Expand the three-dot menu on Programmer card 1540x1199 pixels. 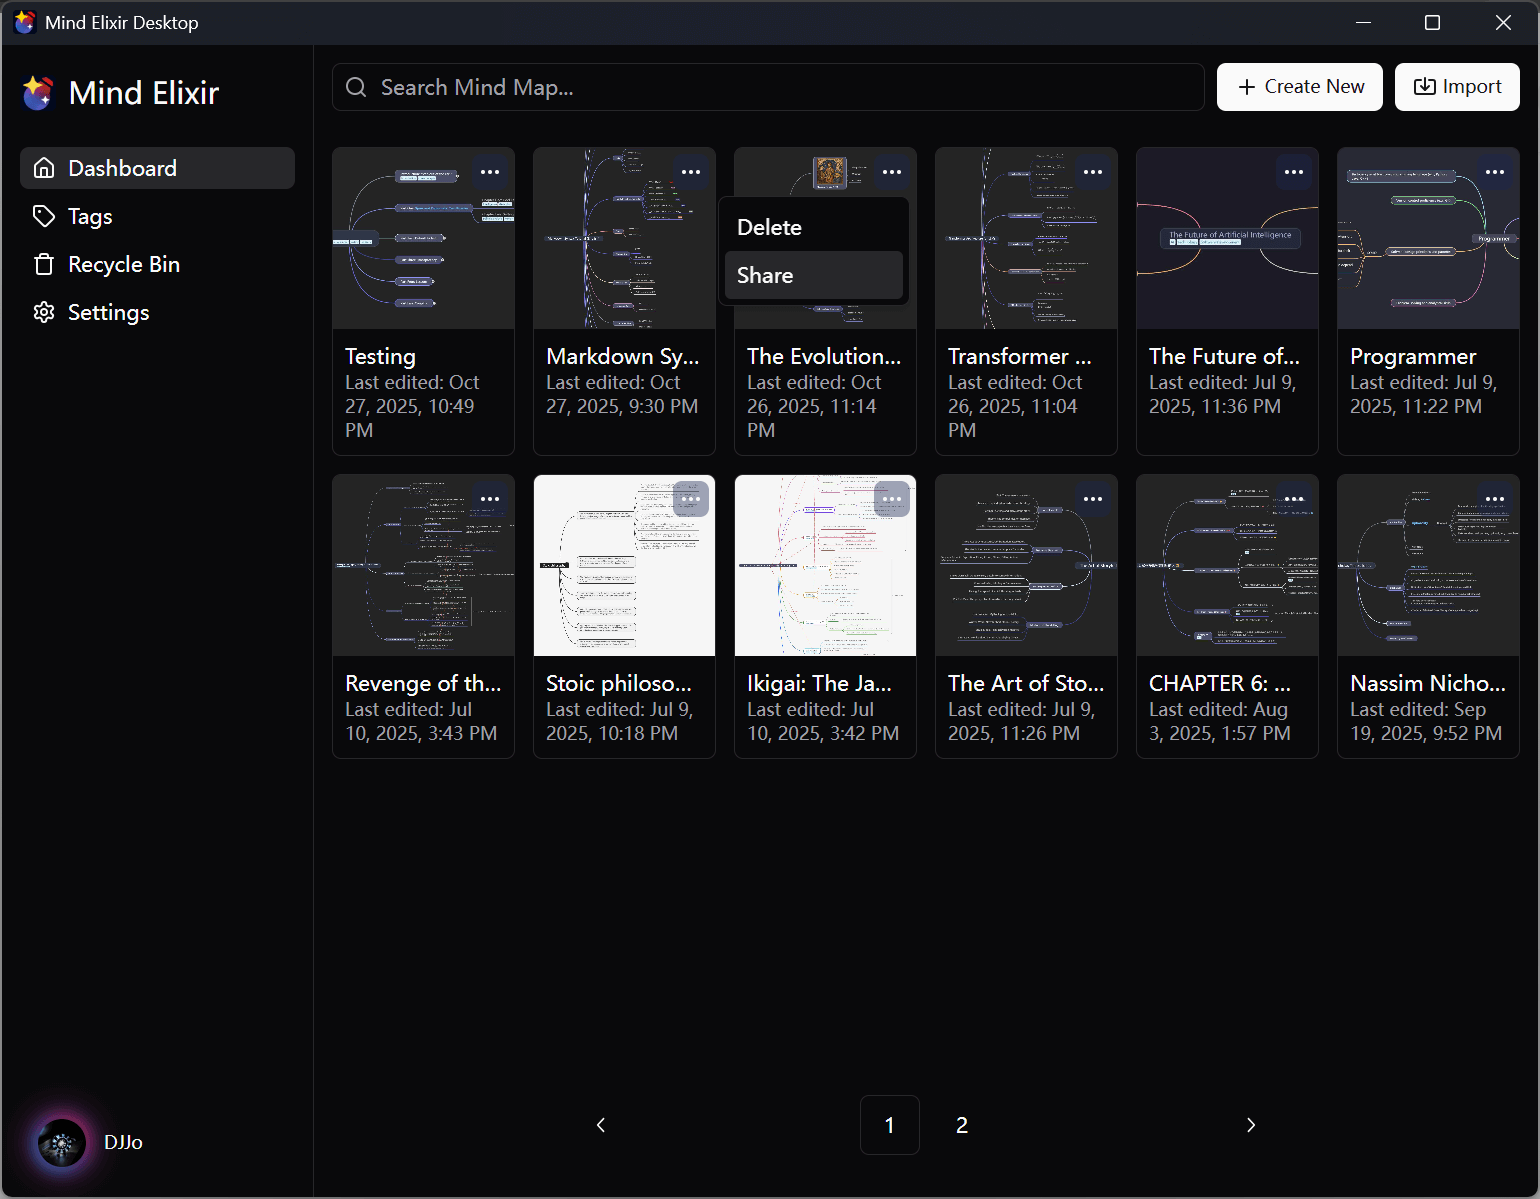tap(1494, 172)
